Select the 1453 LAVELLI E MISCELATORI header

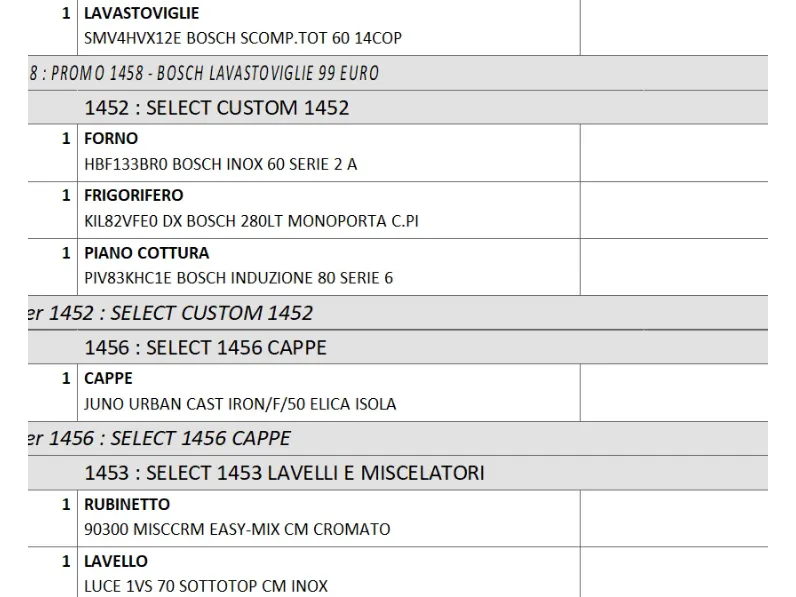398,473
